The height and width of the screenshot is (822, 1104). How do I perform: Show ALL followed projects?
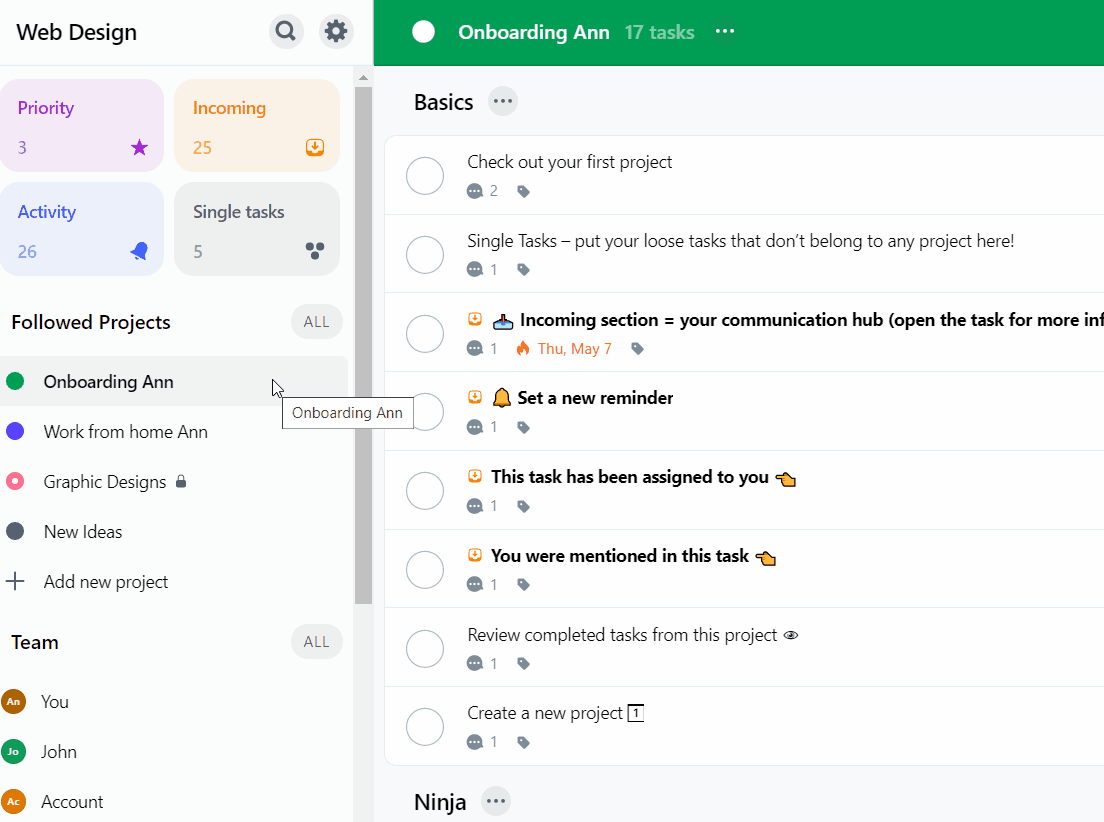click(316, 322)
